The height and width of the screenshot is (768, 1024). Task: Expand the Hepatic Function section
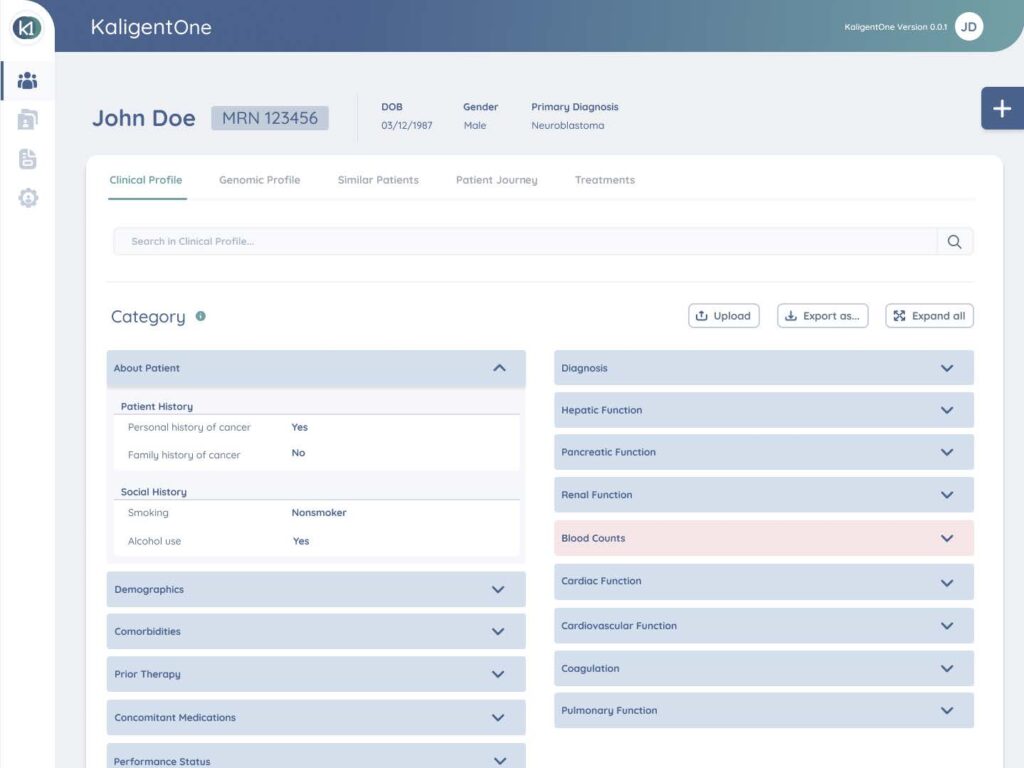point(947,410)
